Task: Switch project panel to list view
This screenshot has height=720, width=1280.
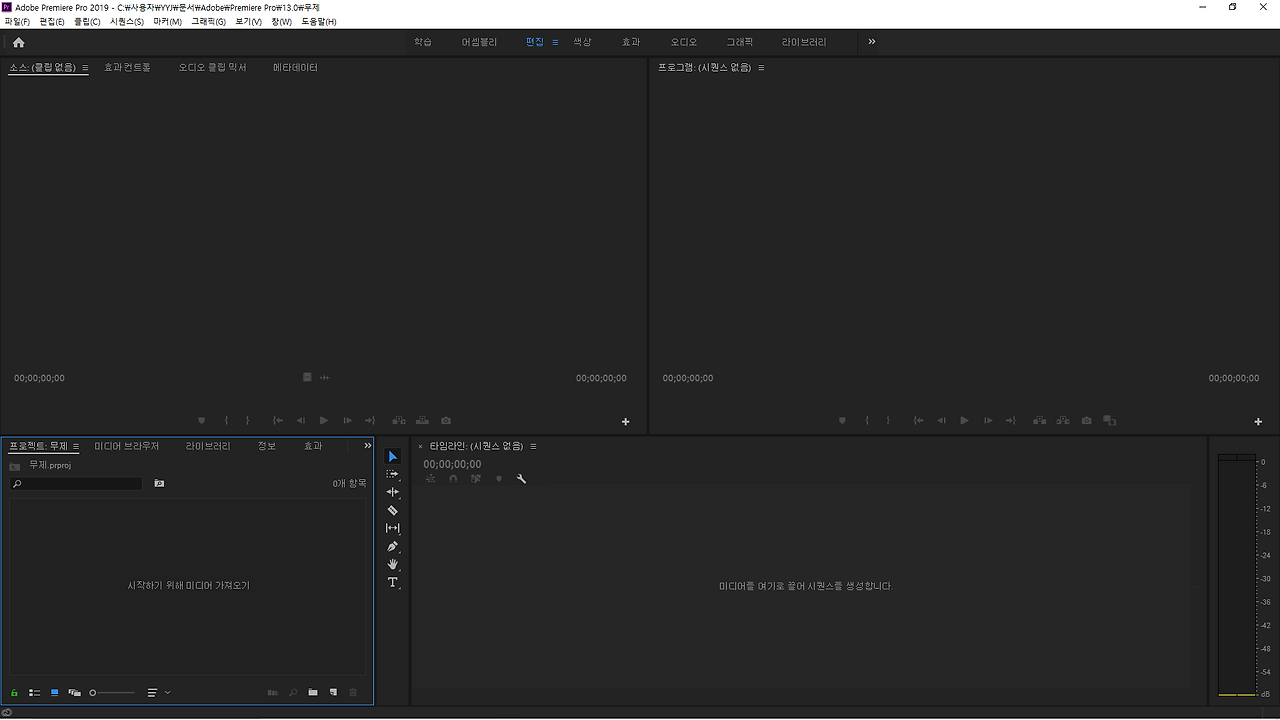Action: (34, 692)
